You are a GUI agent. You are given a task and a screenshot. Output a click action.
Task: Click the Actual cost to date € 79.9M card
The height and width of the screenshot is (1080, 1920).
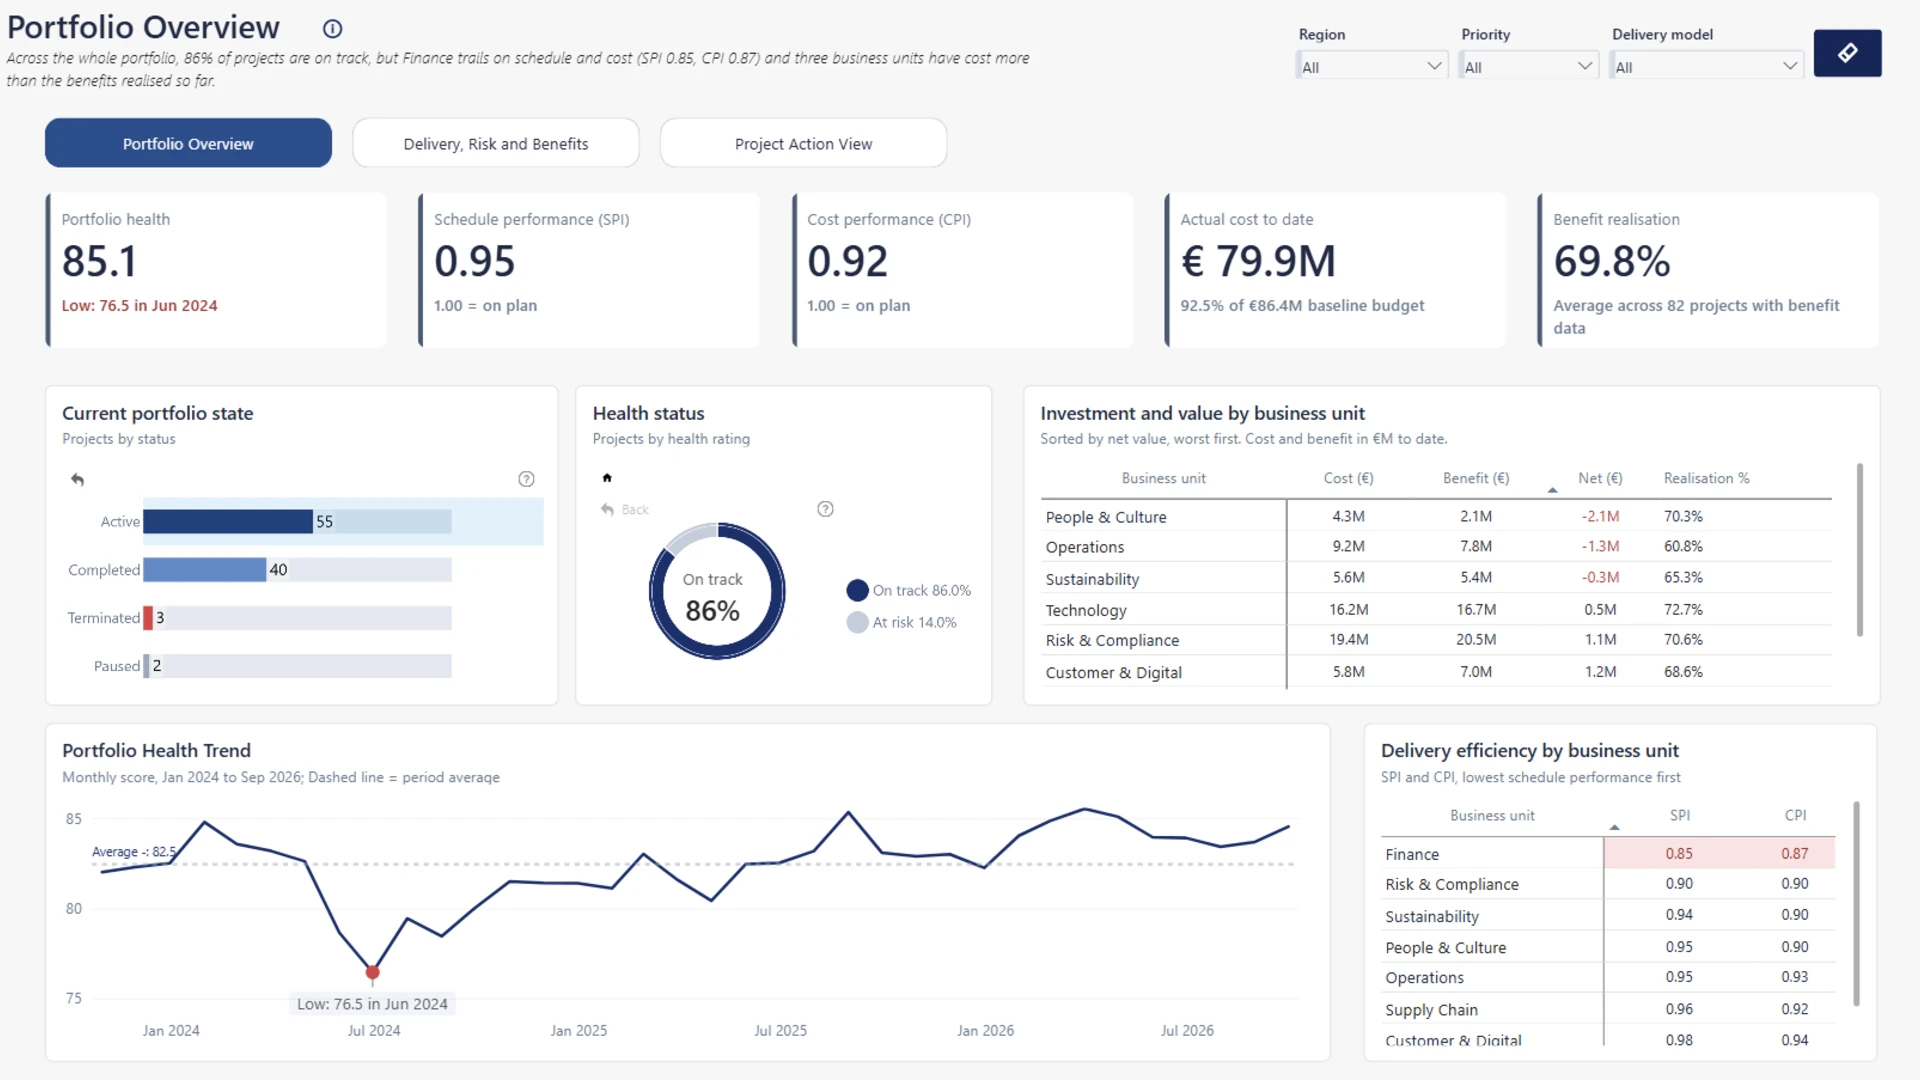1335,270
